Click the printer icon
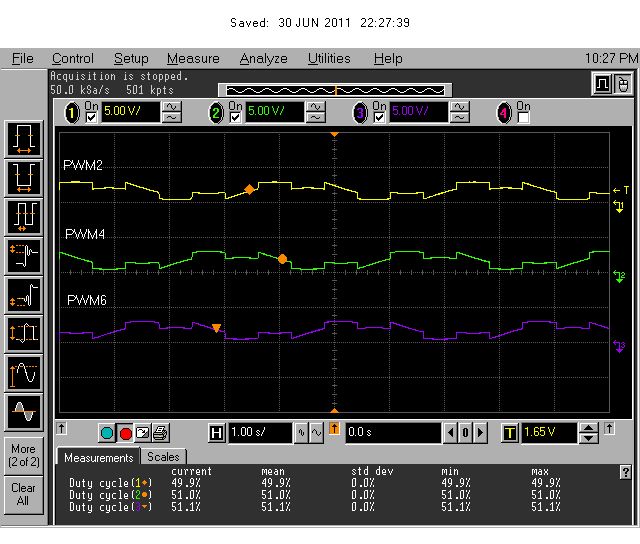640x544 pixels. (160, 433)
